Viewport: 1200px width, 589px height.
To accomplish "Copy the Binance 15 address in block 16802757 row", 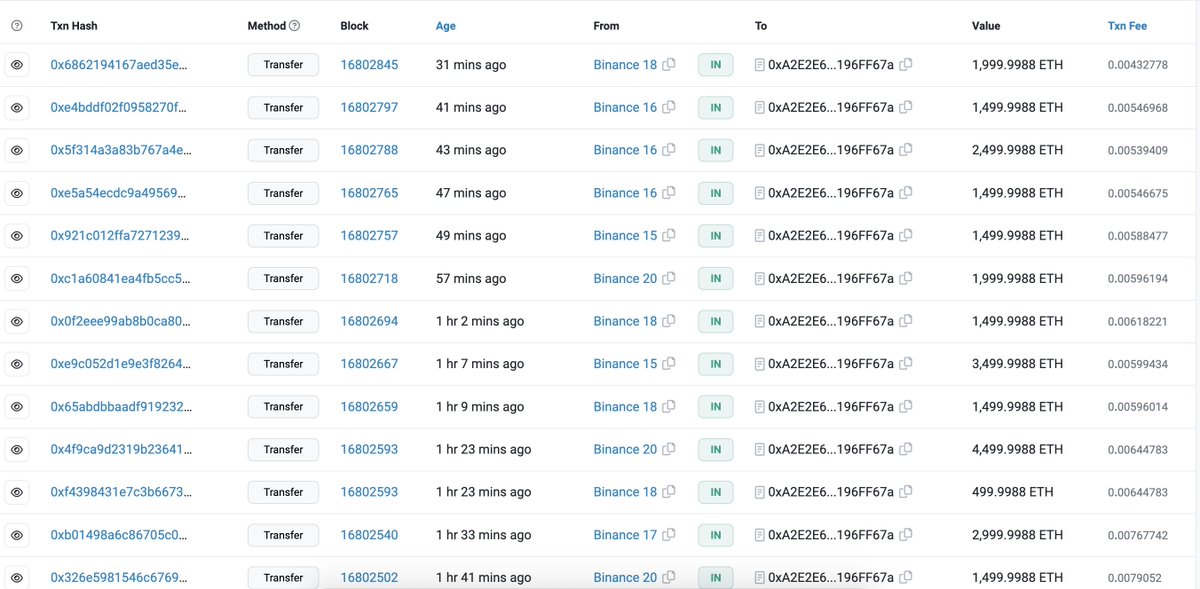I will (669, 236).
